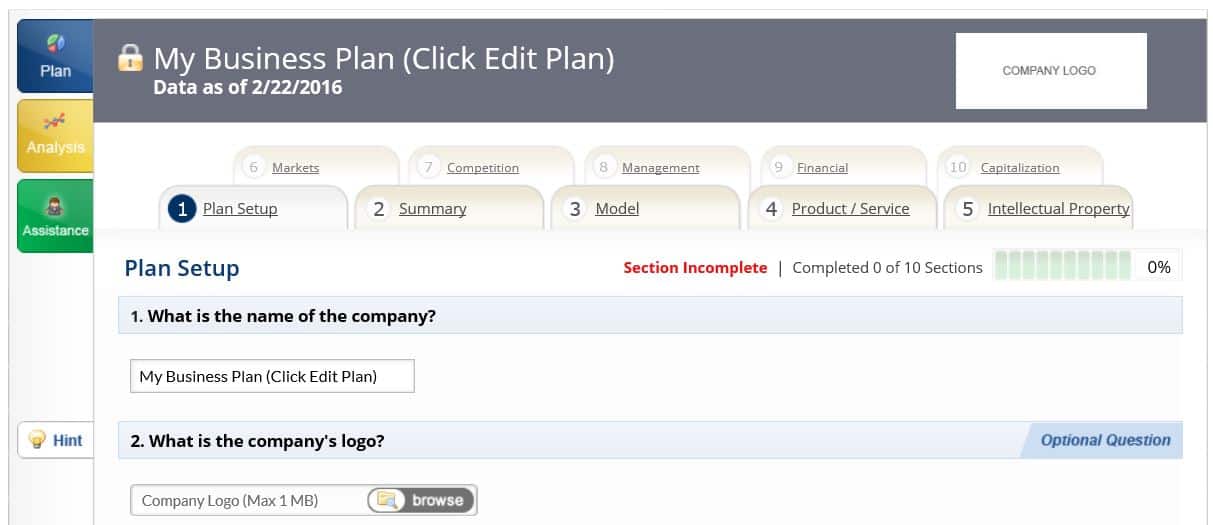Screen dimensions: 1213x525
Task: Open the Assistance sidebar icon
Action: coord(55,216)
